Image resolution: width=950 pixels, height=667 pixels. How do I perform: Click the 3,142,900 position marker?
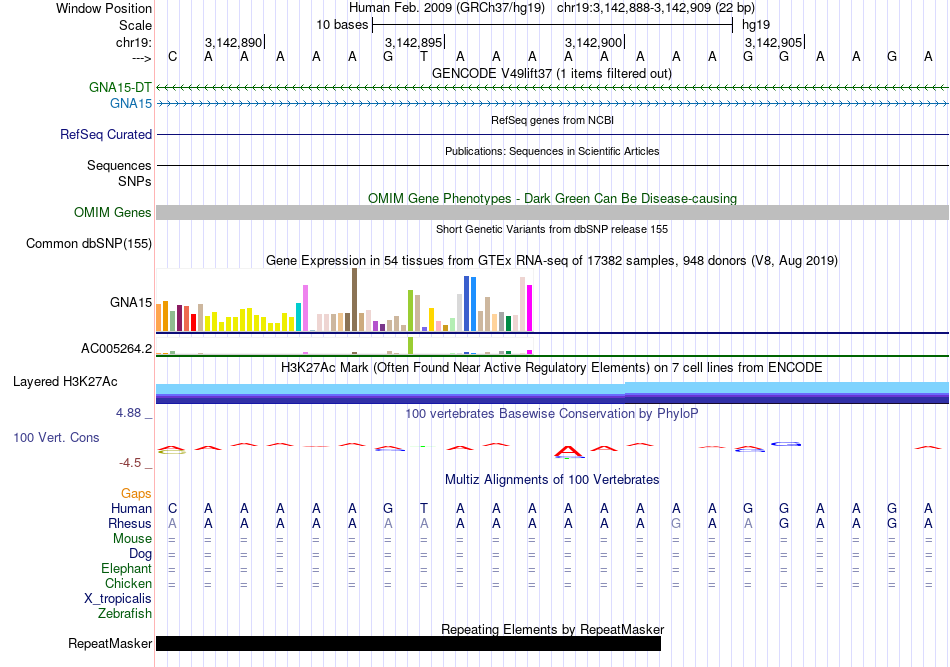[594, 42]
